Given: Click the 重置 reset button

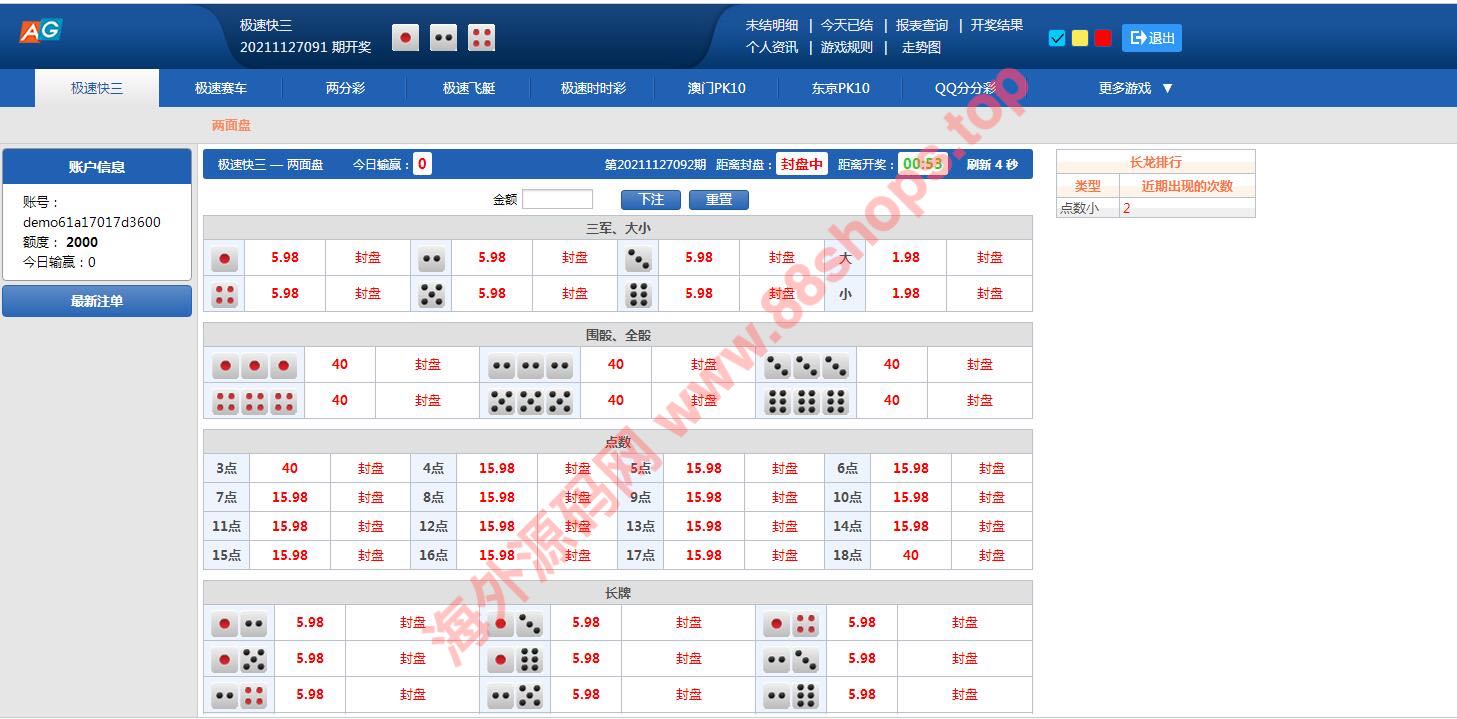Looking at the screenshot, I should tap(718, 199).
